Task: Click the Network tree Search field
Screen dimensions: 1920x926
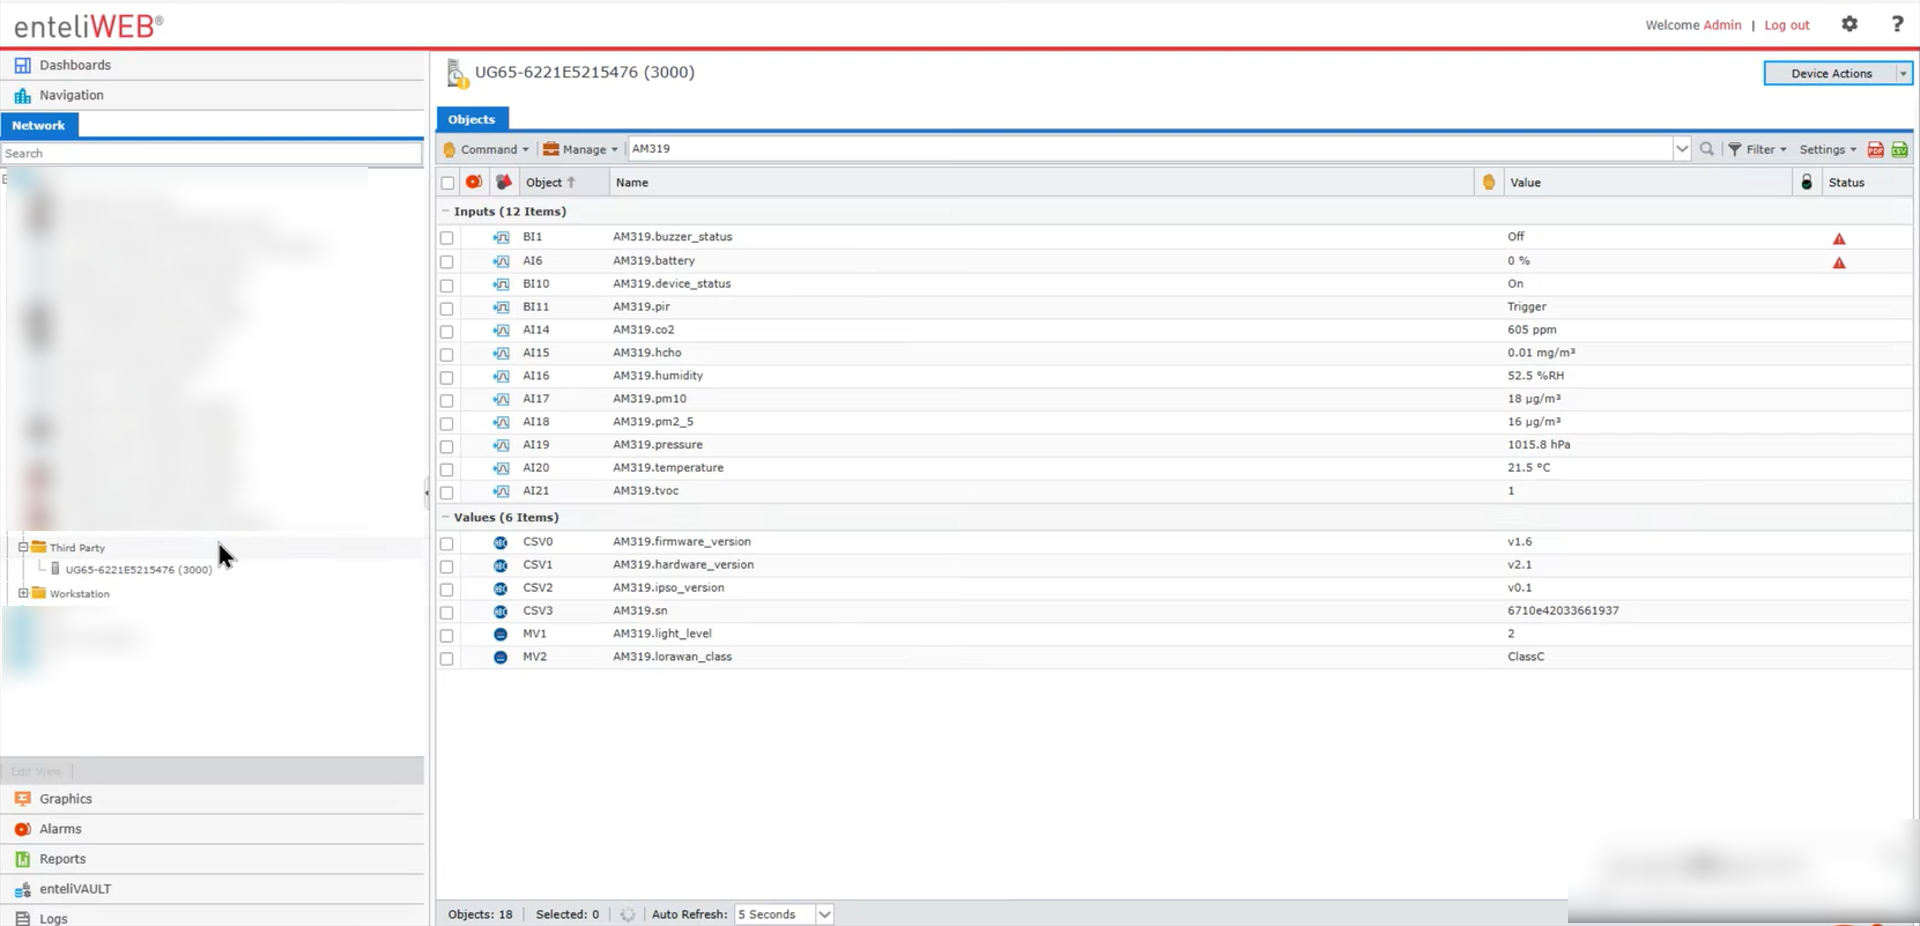Action: 211,153
